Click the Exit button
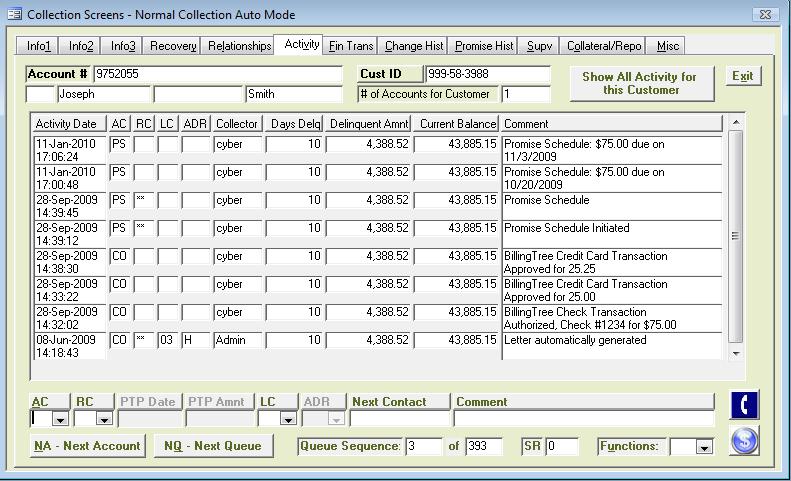Screen dimensions: 791x481 point(742,76)
